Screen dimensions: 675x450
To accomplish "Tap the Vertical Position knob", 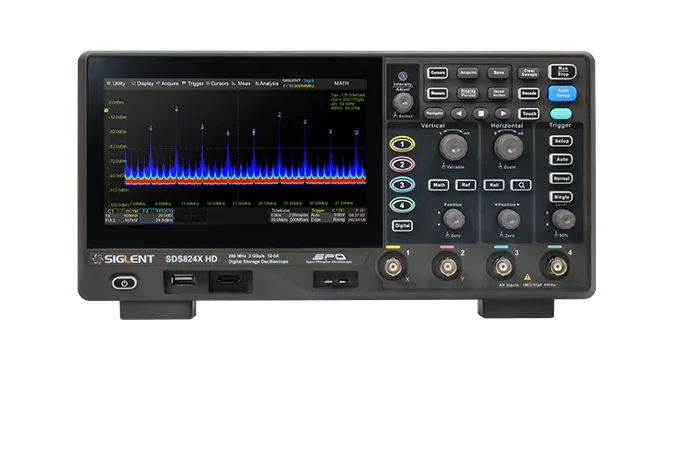I will (x=454, y=219).
